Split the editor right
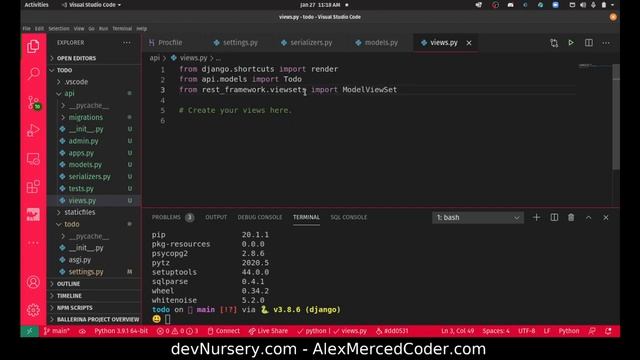 [589, 43]
